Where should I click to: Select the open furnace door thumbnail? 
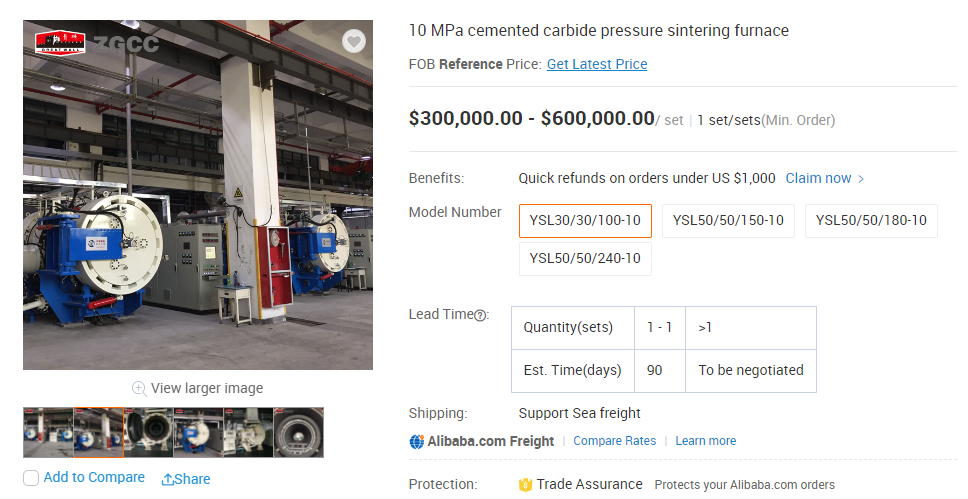click(149, 432)
